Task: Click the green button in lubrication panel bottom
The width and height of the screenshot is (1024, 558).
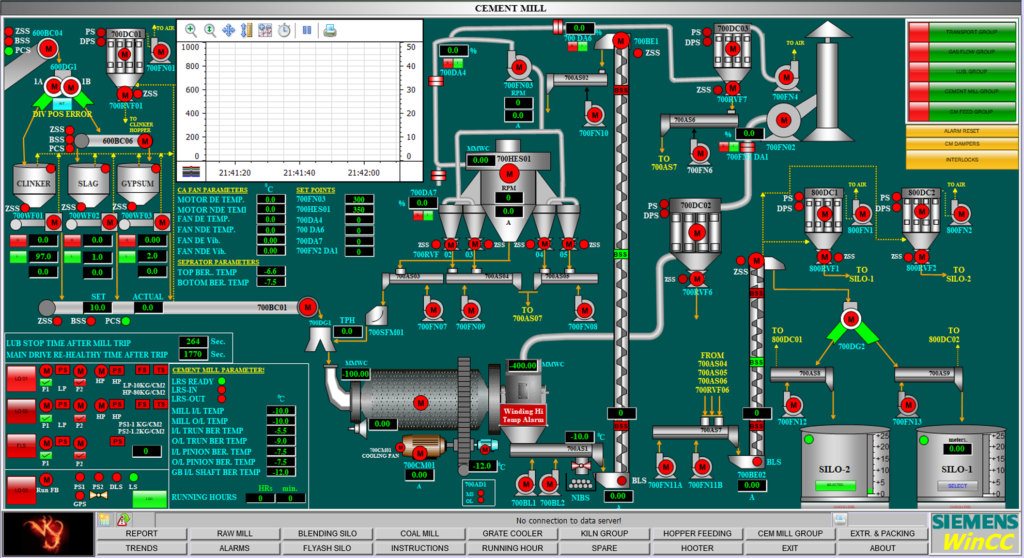Action: (x=150, y=499)
